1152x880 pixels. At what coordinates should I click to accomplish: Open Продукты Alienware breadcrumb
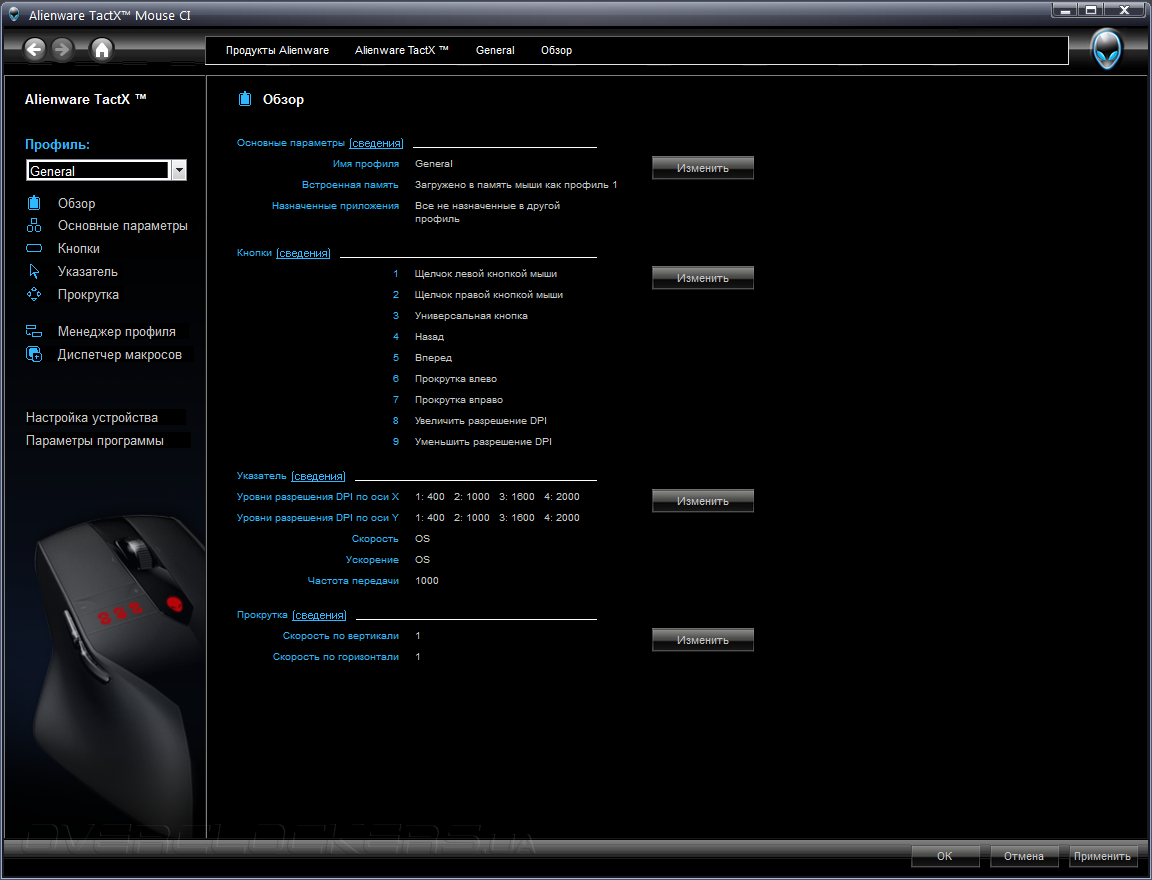tap(277, 50)
